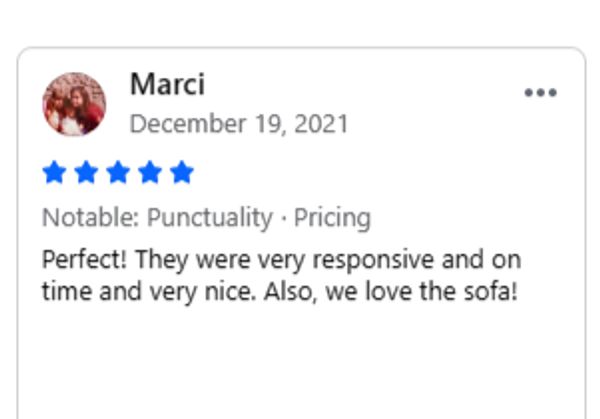
Task: Click Marci's profile picture
Action: click(73, 104)
